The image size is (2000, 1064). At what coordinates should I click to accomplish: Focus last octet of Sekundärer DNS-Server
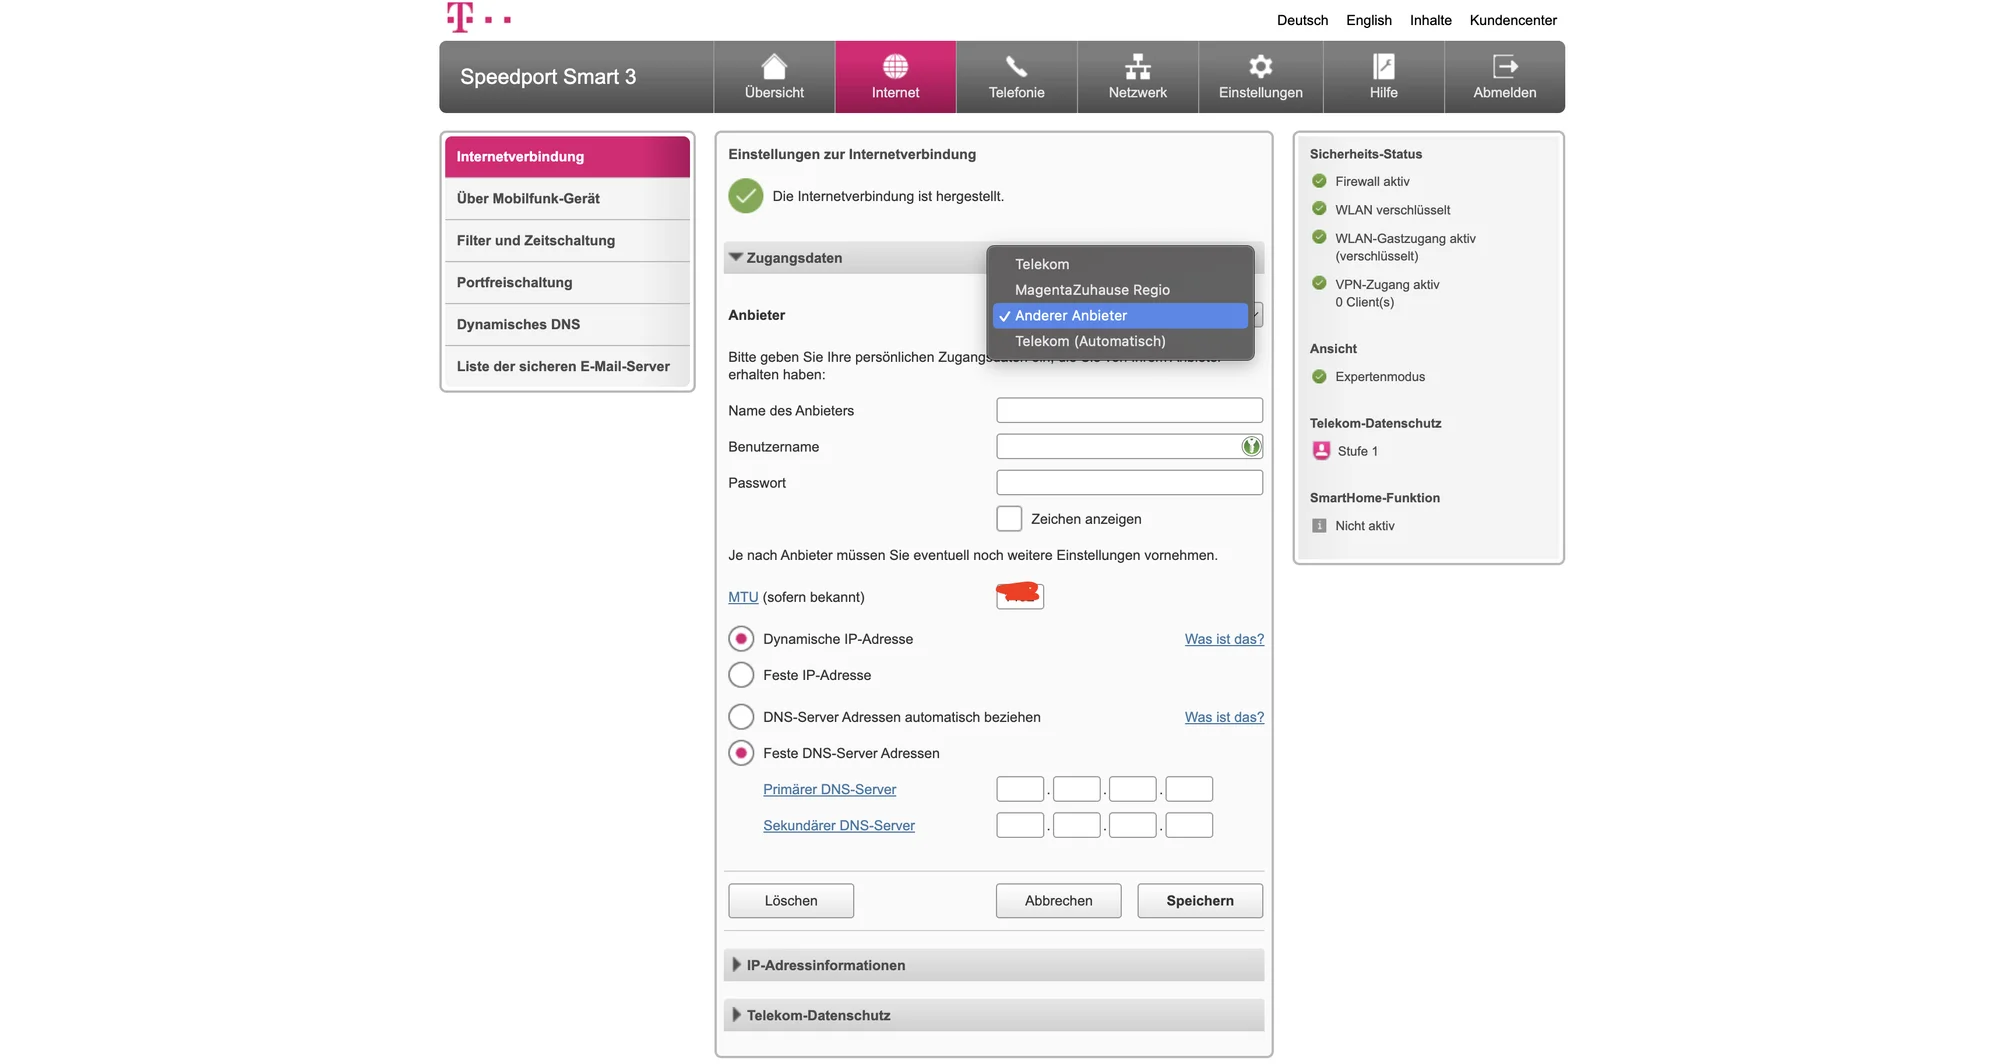click(x=1189, y=824)
